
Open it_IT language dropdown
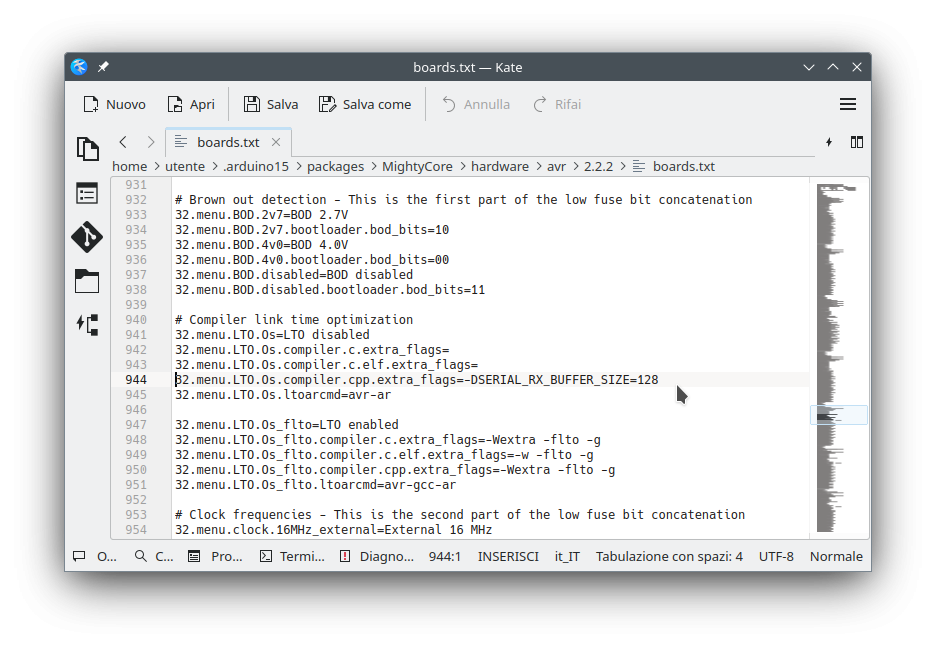click(x=567, y=556)
